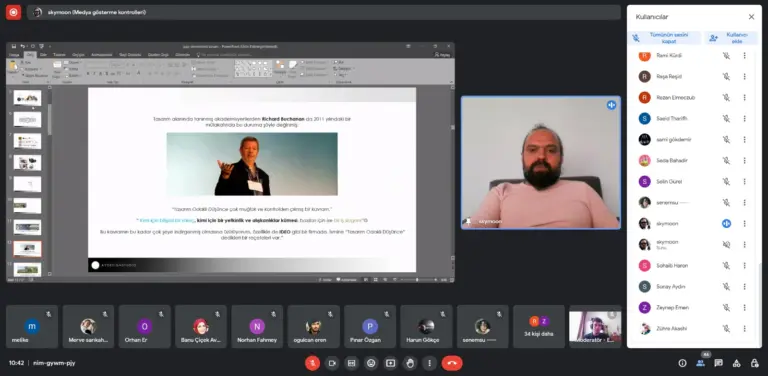Image resolution: width=768 pixels, height=376 pixels.
Task: Open the activities icon
Action: [x=737, y=363]
